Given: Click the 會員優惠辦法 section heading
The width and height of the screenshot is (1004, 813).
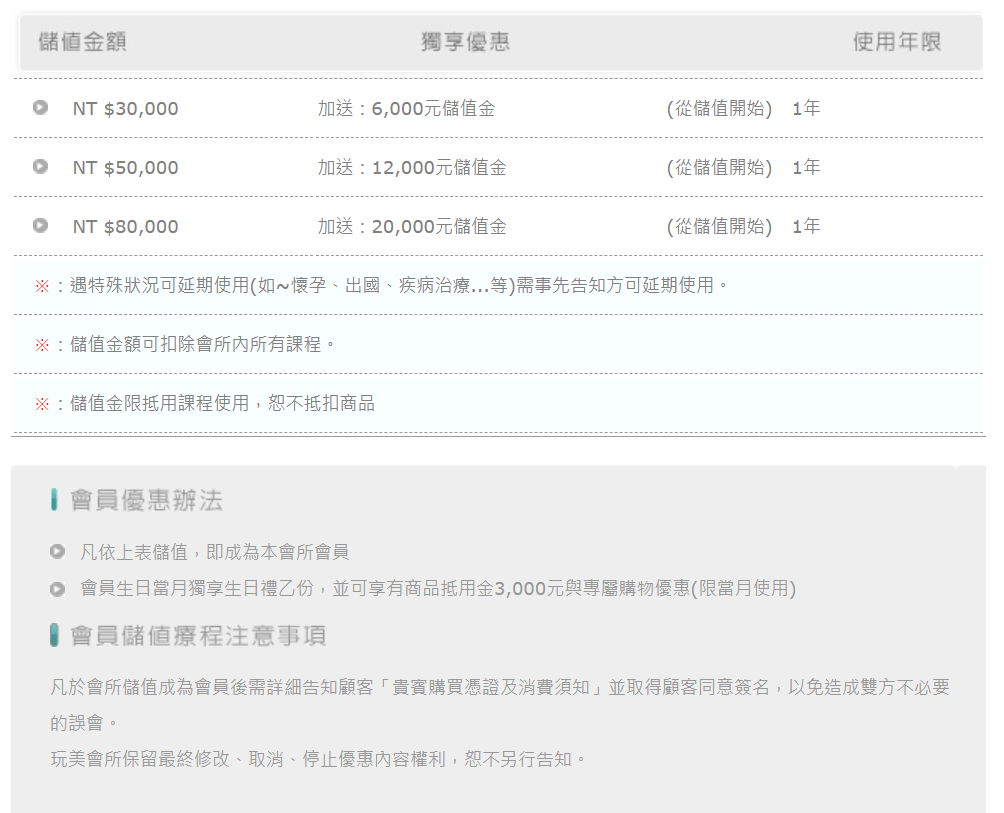Looking at the screenshot, I should point(146,501).
